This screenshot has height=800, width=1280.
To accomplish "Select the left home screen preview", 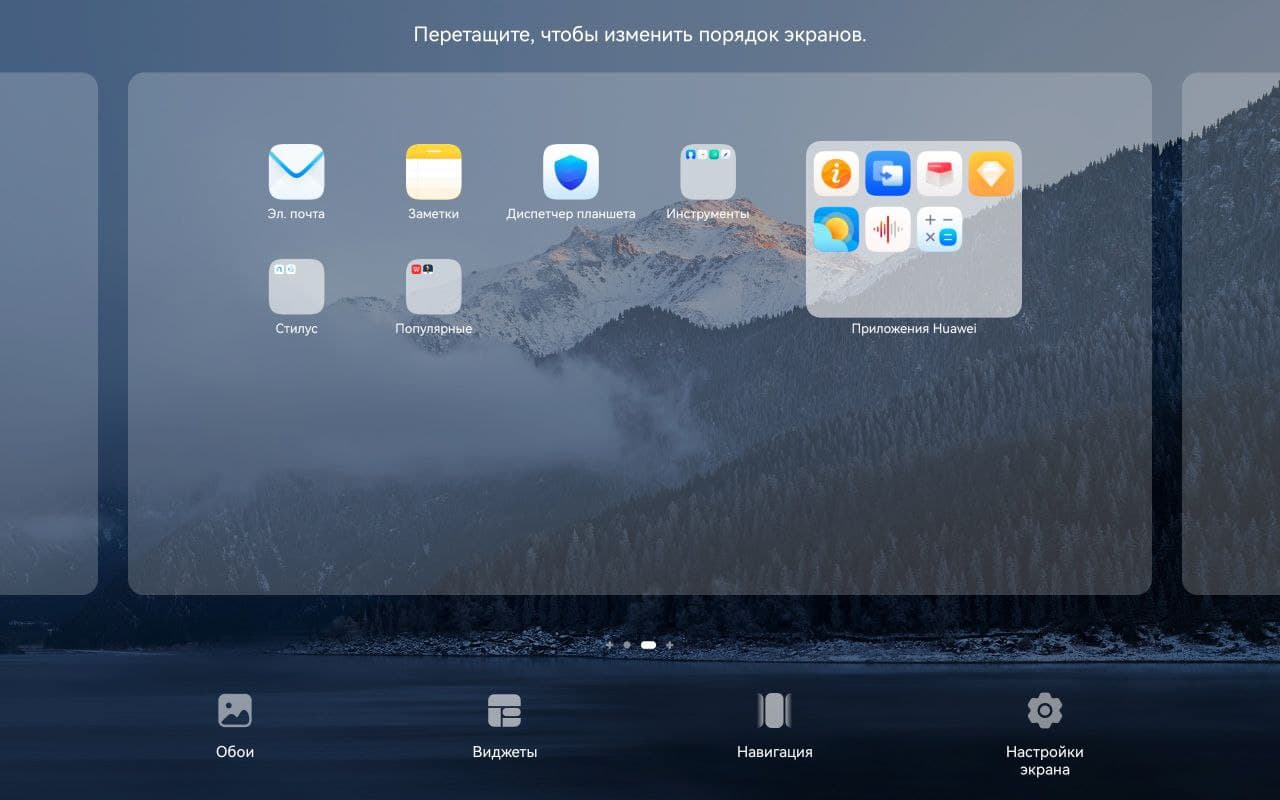I will tap(48, 333).
